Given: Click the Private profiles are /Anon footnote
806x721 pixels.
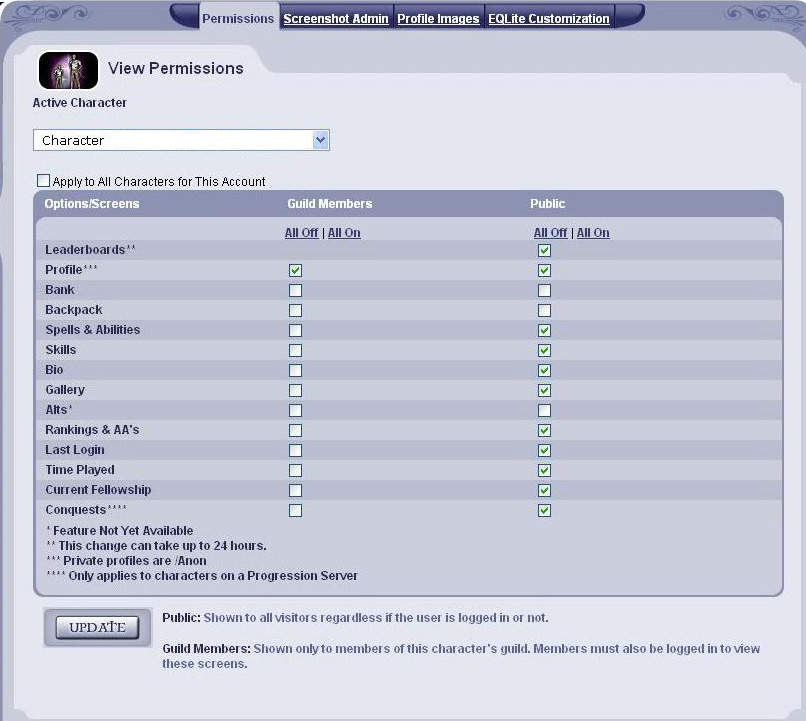Looking at the screenshot, I should point(126,561).
